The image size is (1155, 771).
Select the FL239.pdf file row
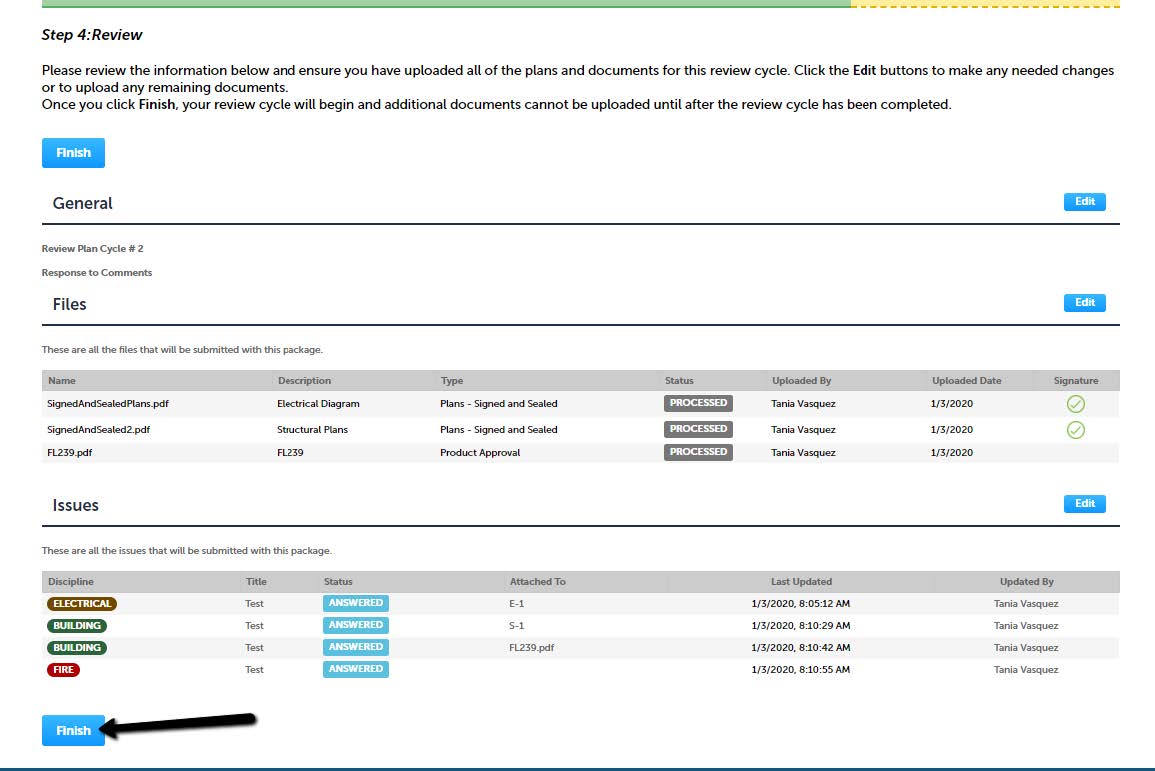click(x=70, y=453)
